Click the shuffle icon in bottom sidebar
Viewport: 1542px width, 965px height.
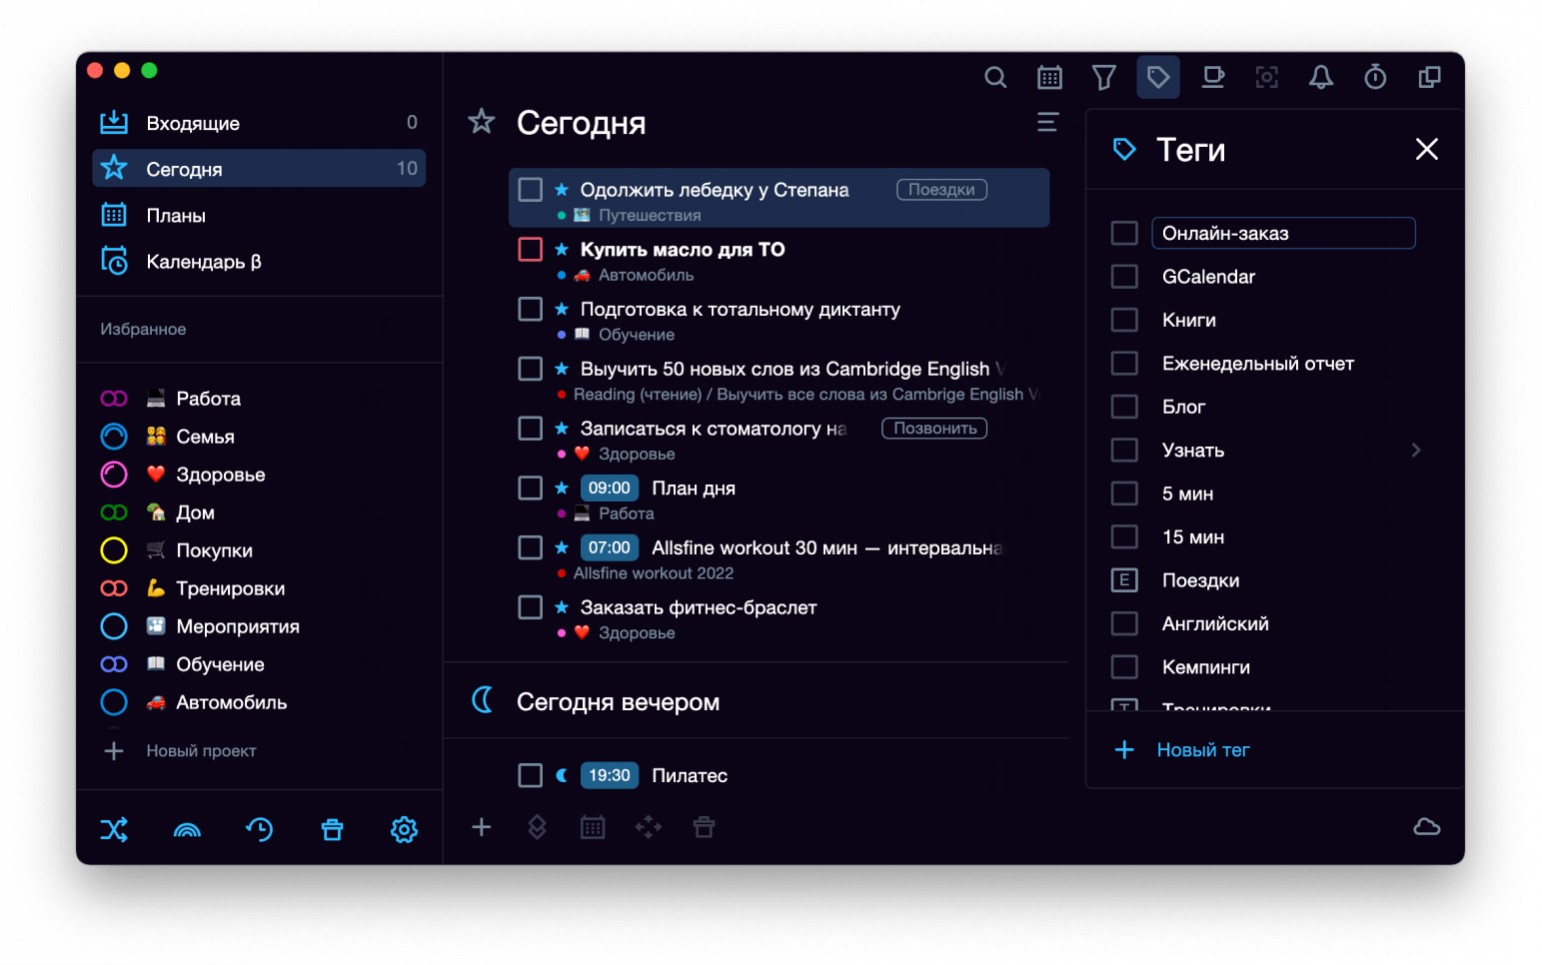click(114, 829)
